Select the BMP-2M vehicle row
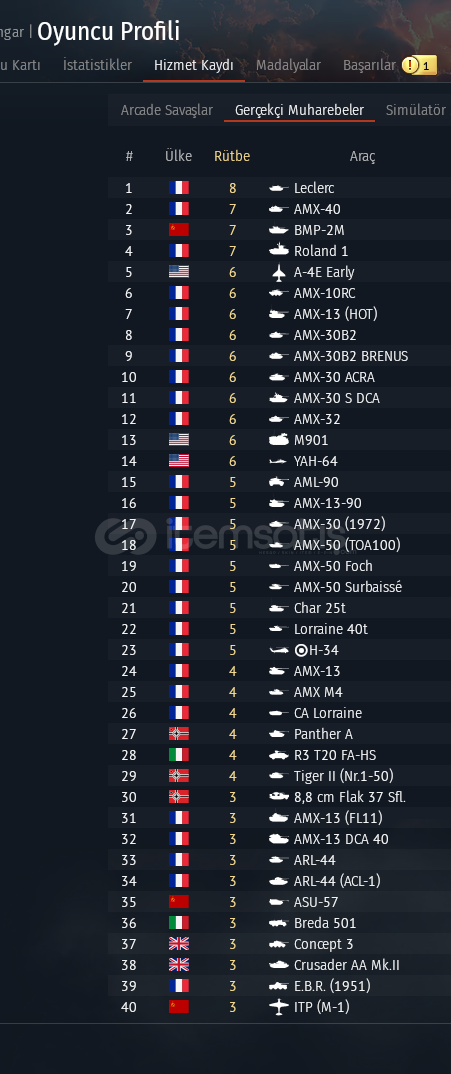Viewport: 451px width, 1074px height. 279,231
